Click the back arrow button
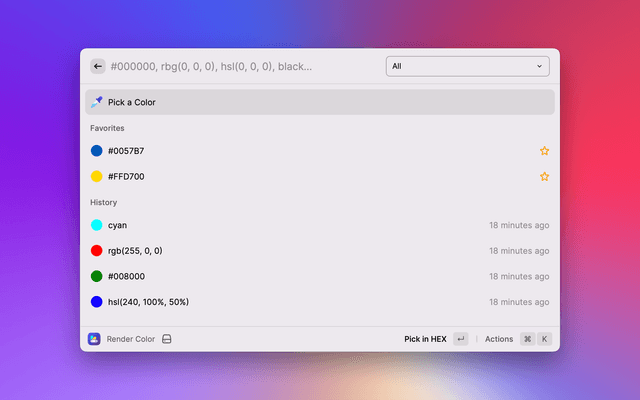The image size is (640, 400). pyautogui.click(x=98, y=66)
